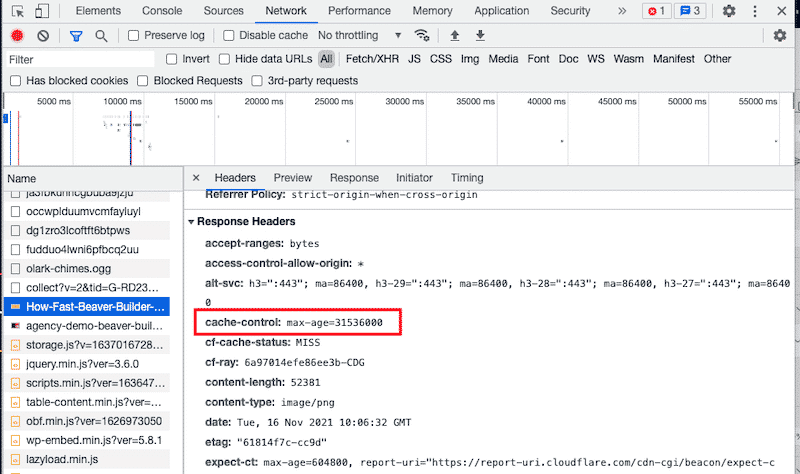
Task: Toggle the blue filter funnel icon
Action: [x=76, y=36]
